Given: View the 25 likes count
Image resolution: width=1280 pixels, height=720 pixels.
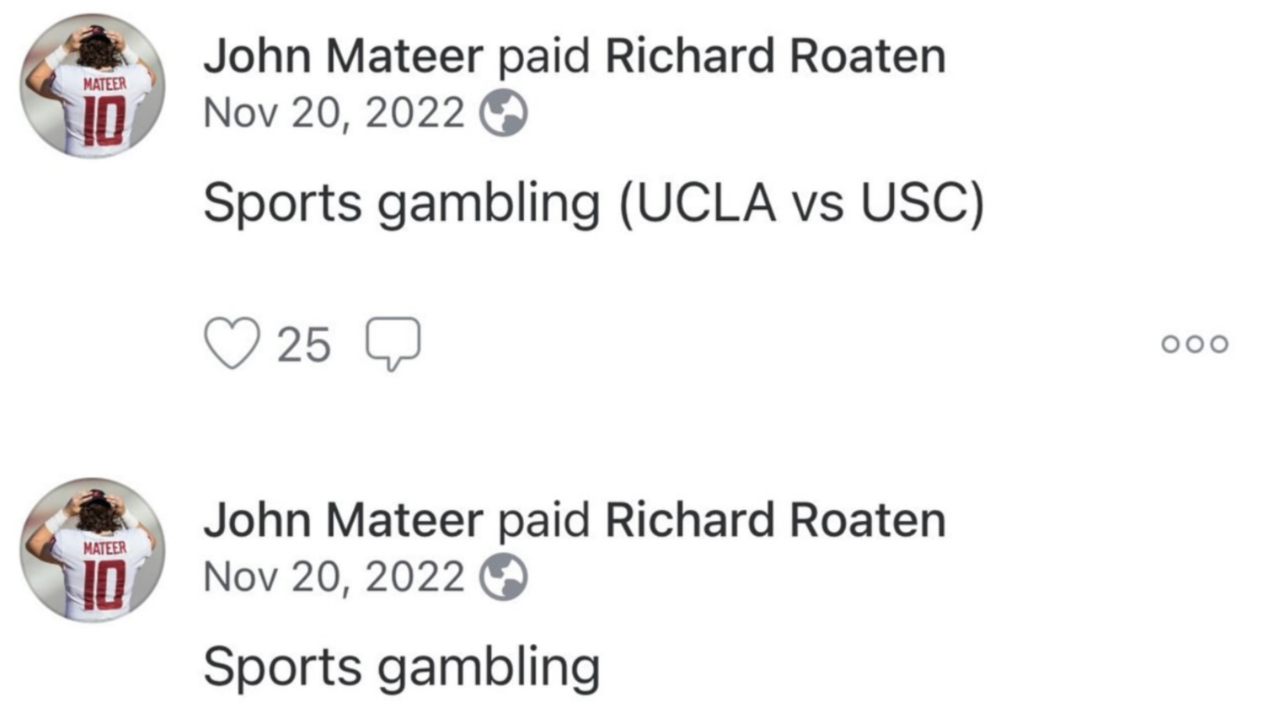Looking at the screenshot, I should (x=303, y=346).
